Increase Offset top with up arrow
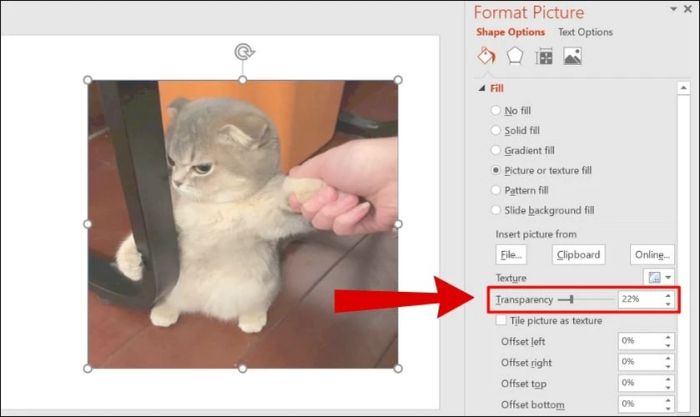This screenshot has width=700, height=417. pyautogui.click(x=668, y=379)
